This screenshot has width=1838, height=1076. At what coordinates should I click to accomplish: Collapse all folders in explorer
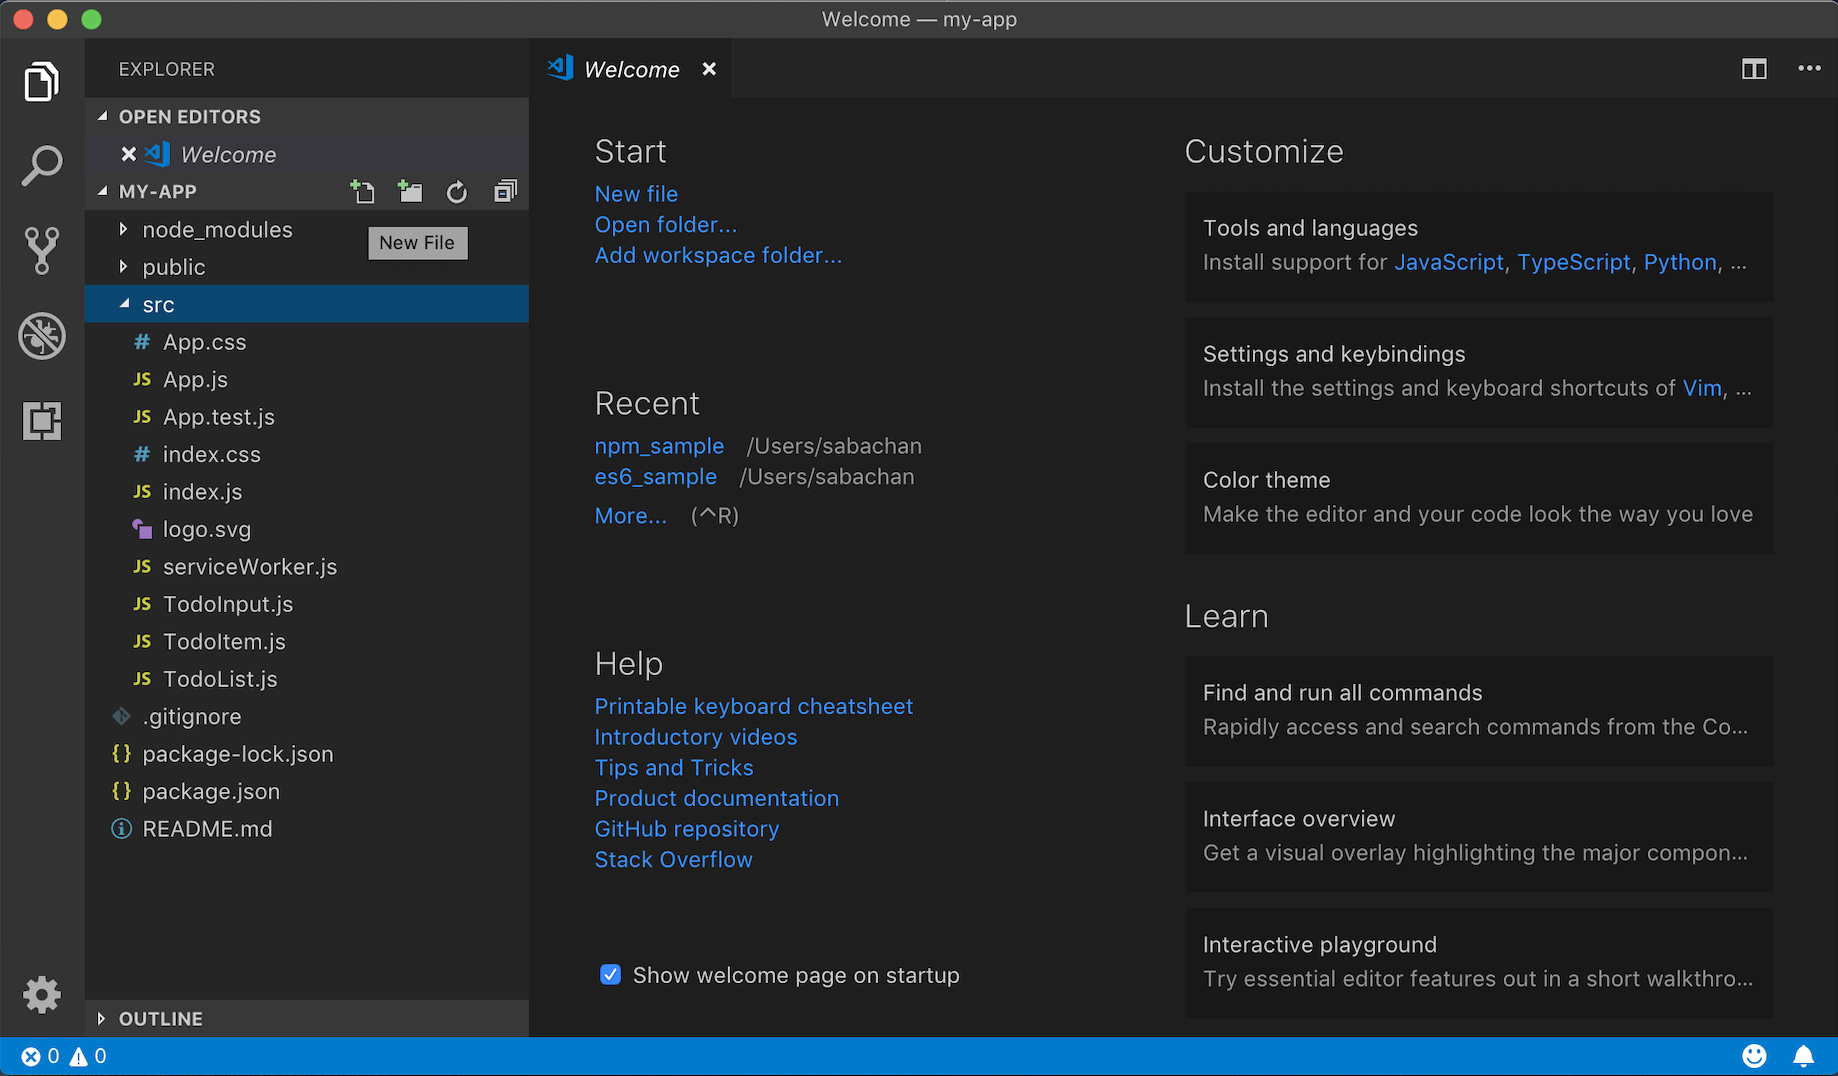(505, 191)
